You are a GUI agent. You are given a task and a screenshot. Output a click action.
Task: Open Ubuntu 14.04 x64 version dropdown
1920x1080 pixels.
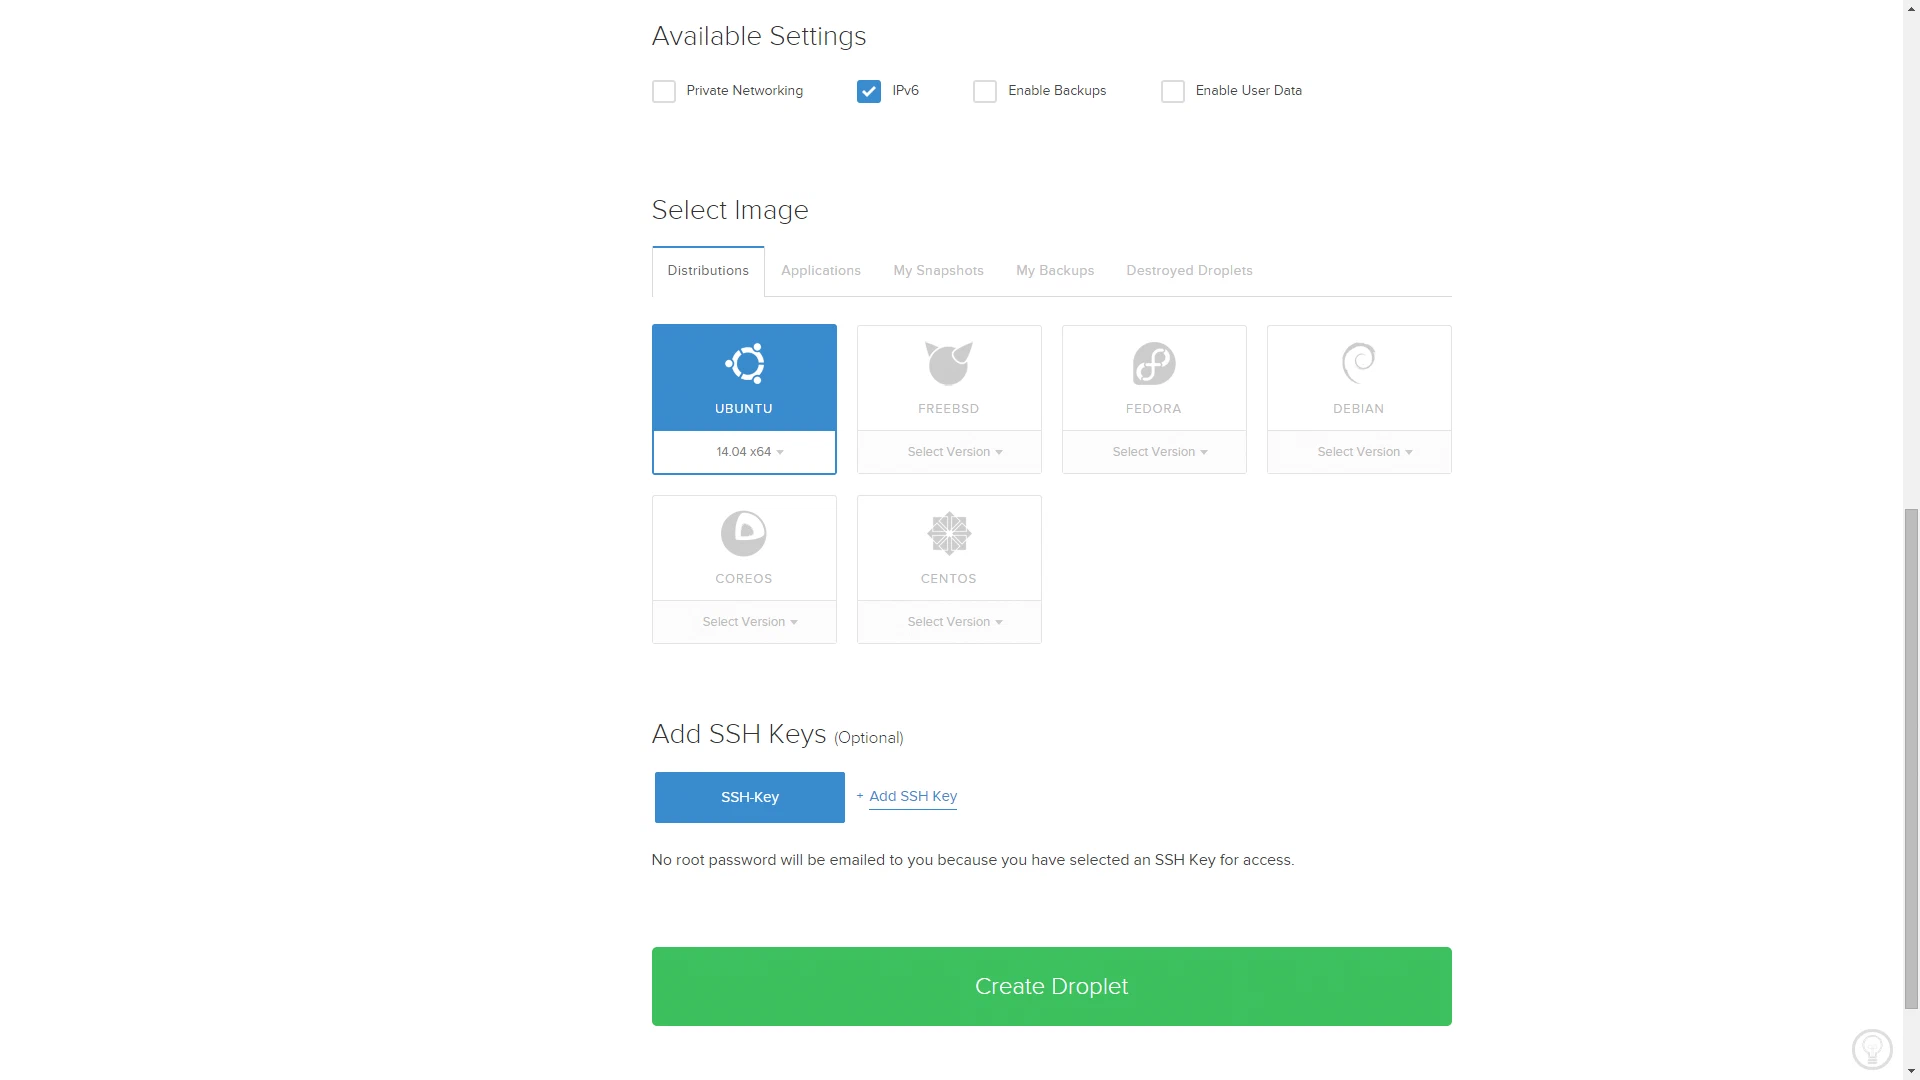[x=745, y=452]
